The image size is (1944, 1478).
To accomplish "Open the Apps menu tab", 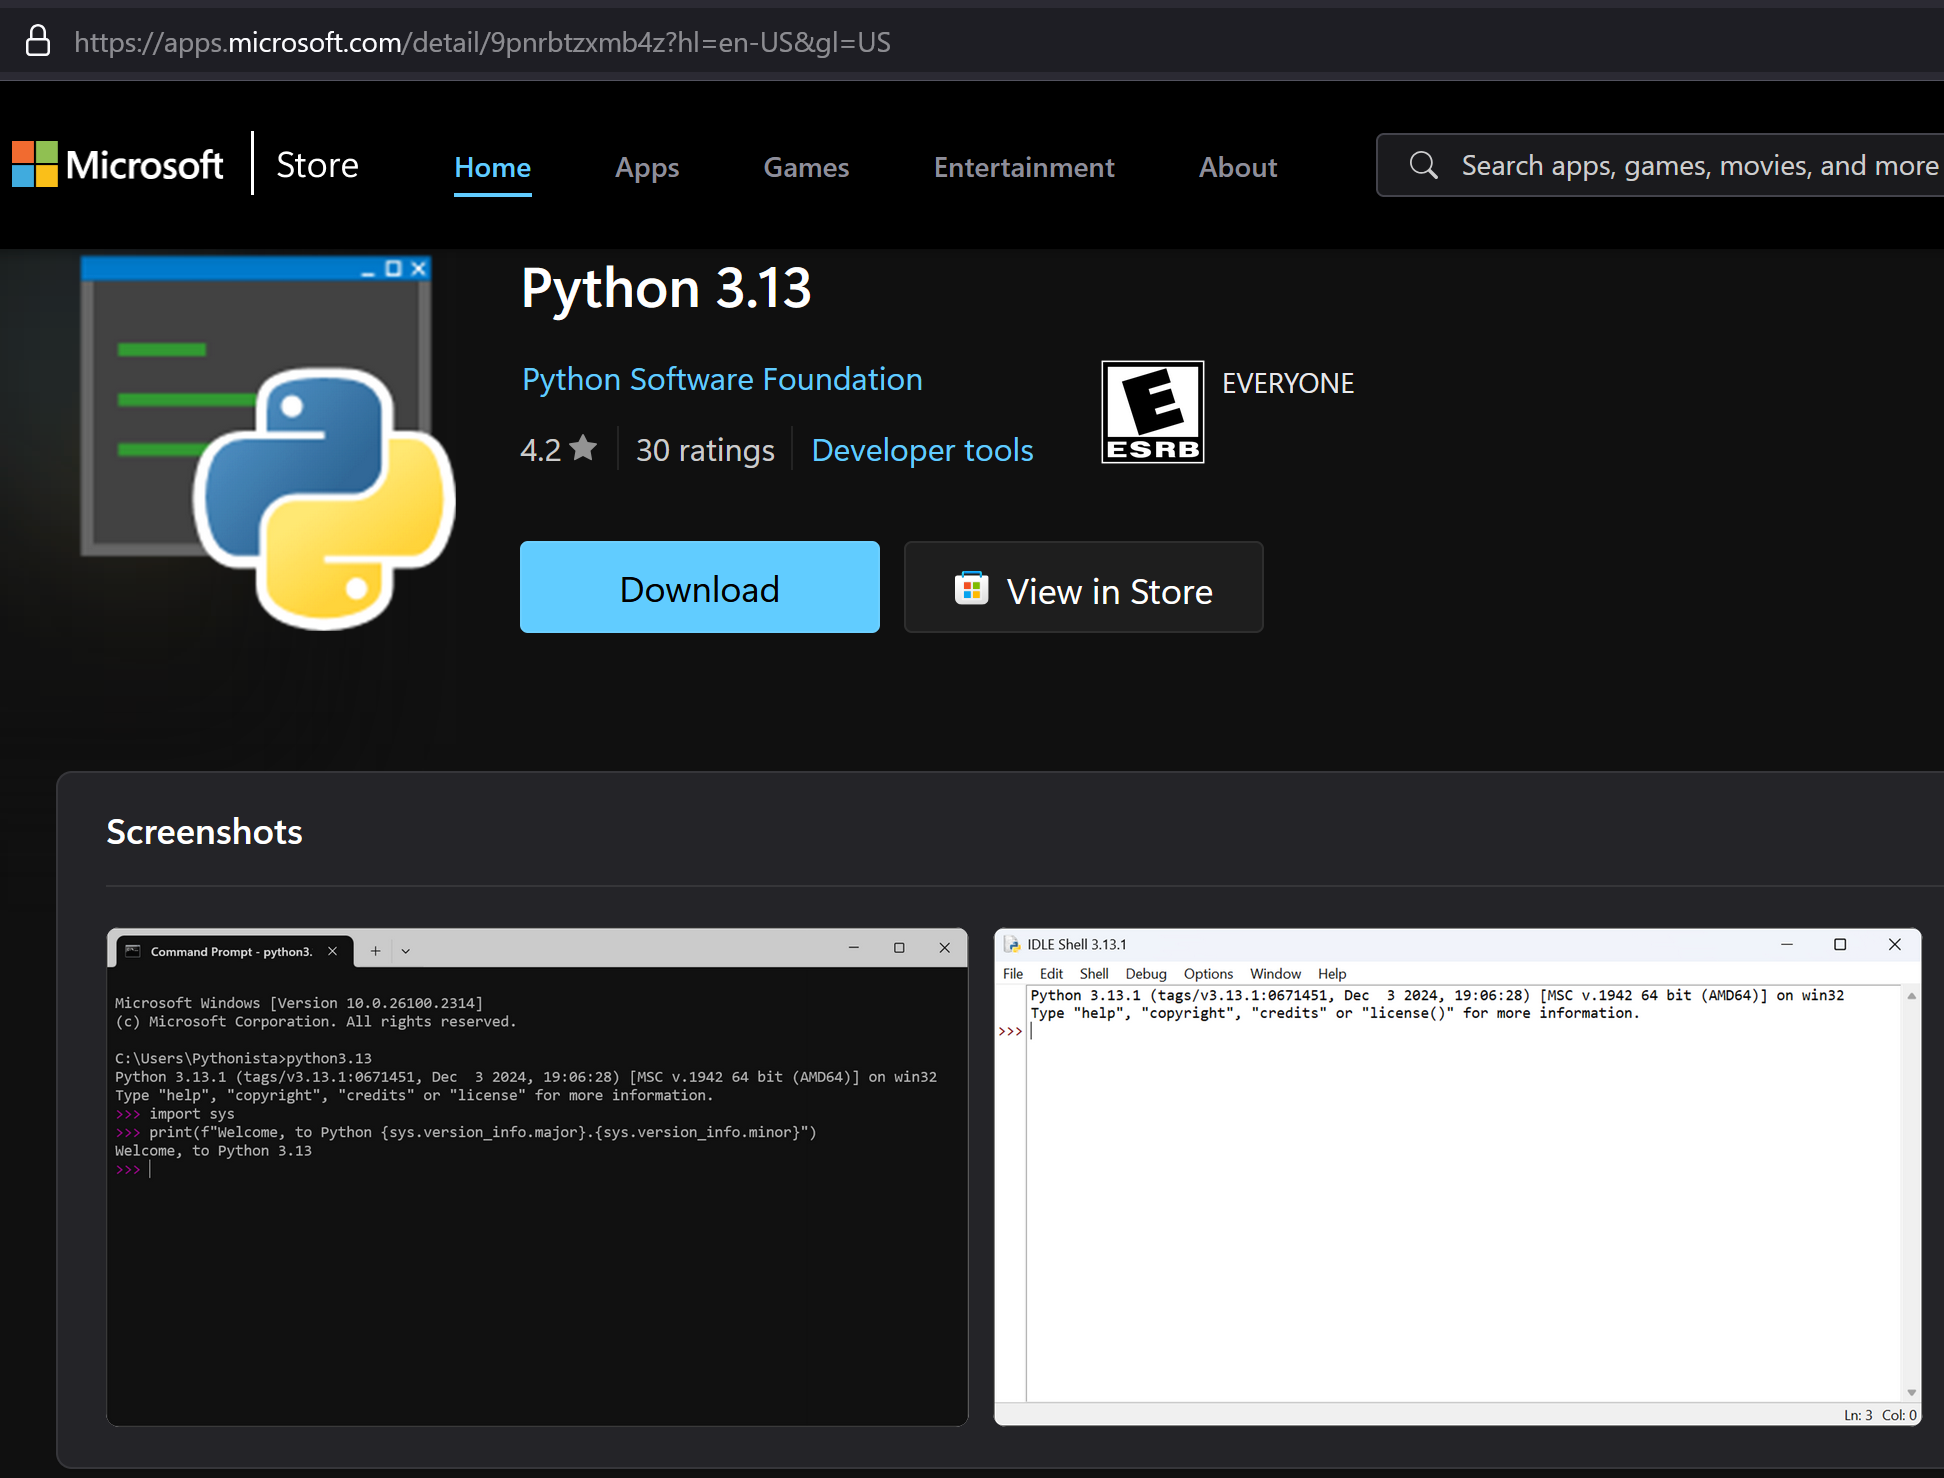I will 647,166.
